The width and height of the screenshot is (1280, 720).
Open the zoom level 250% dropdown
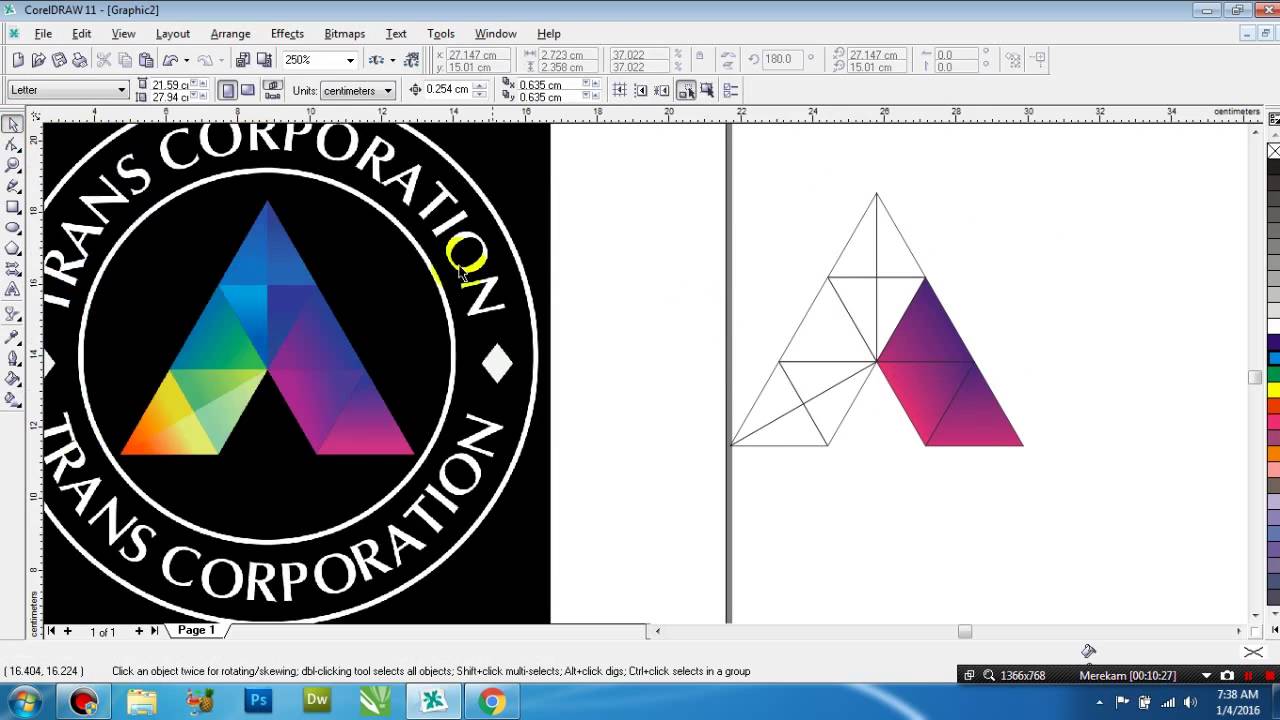pos(350,60)
